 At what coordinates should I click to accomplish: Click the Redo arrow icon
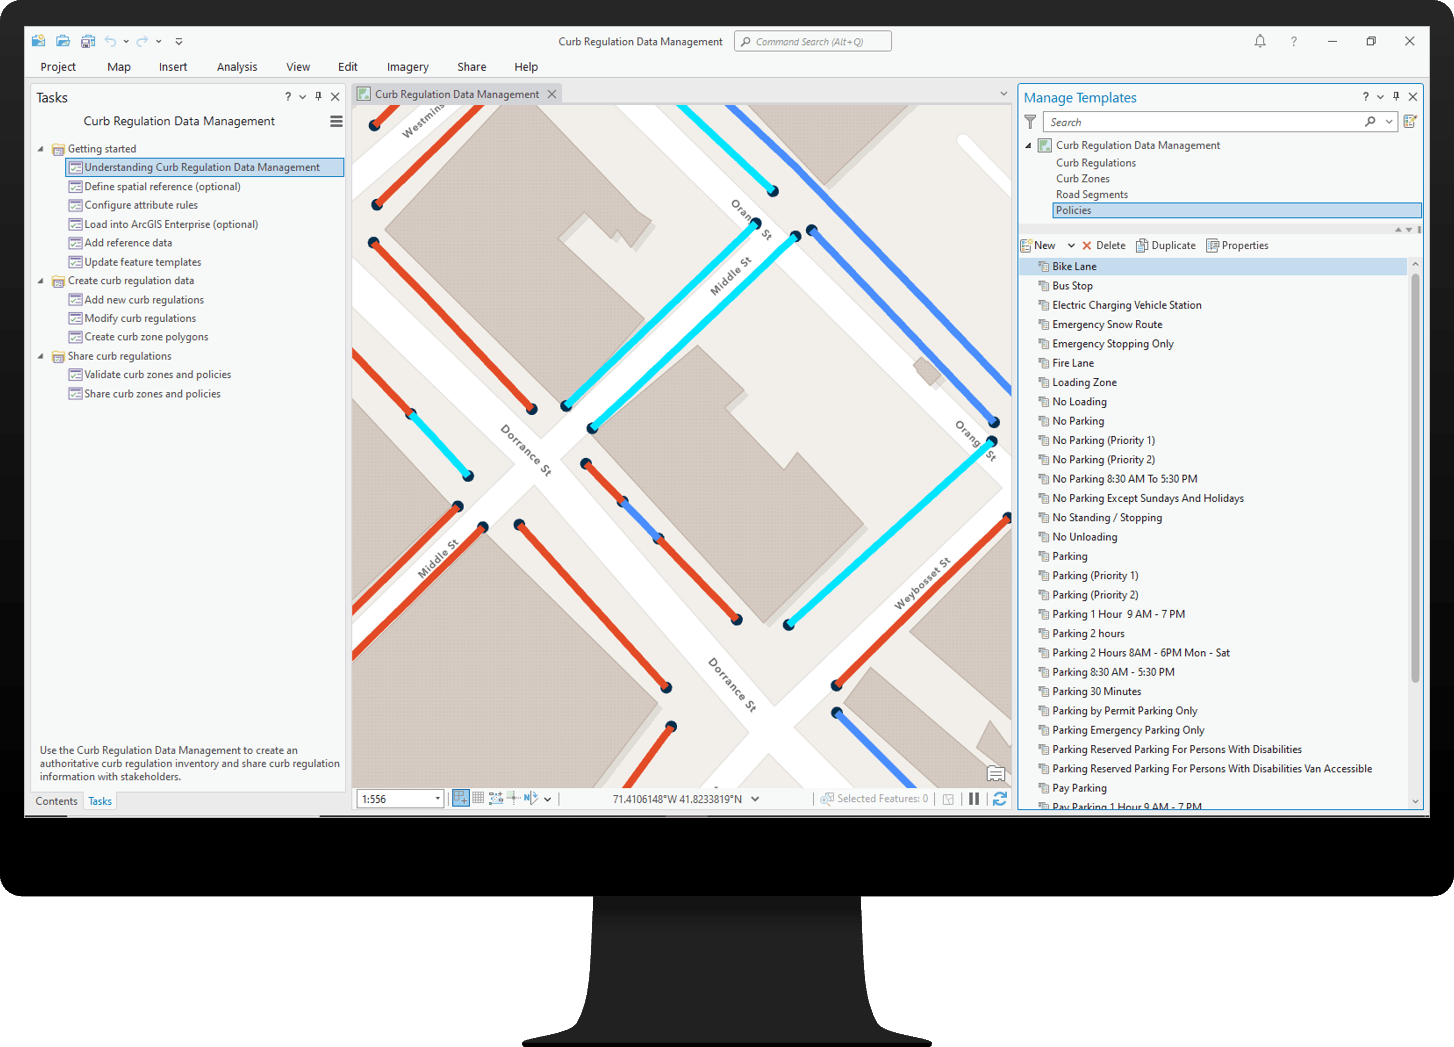[x=142, y=41]
